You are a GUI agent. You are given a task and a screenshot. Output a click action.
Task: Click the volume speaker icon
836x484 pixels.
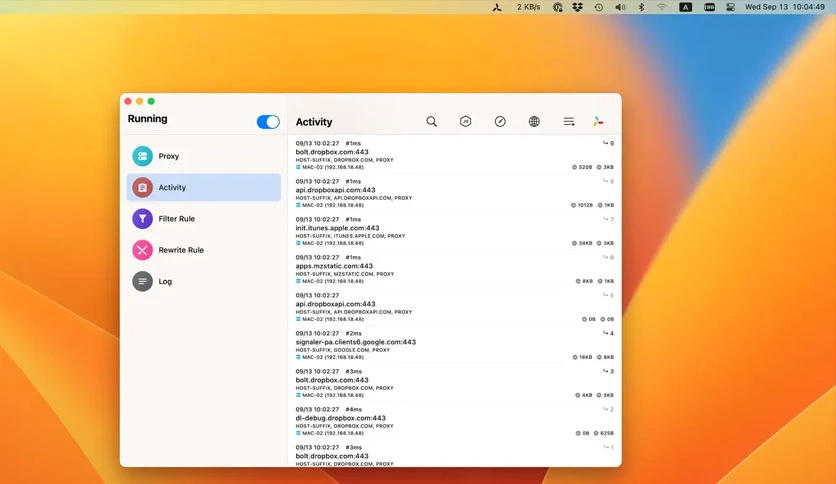[620, 7]
